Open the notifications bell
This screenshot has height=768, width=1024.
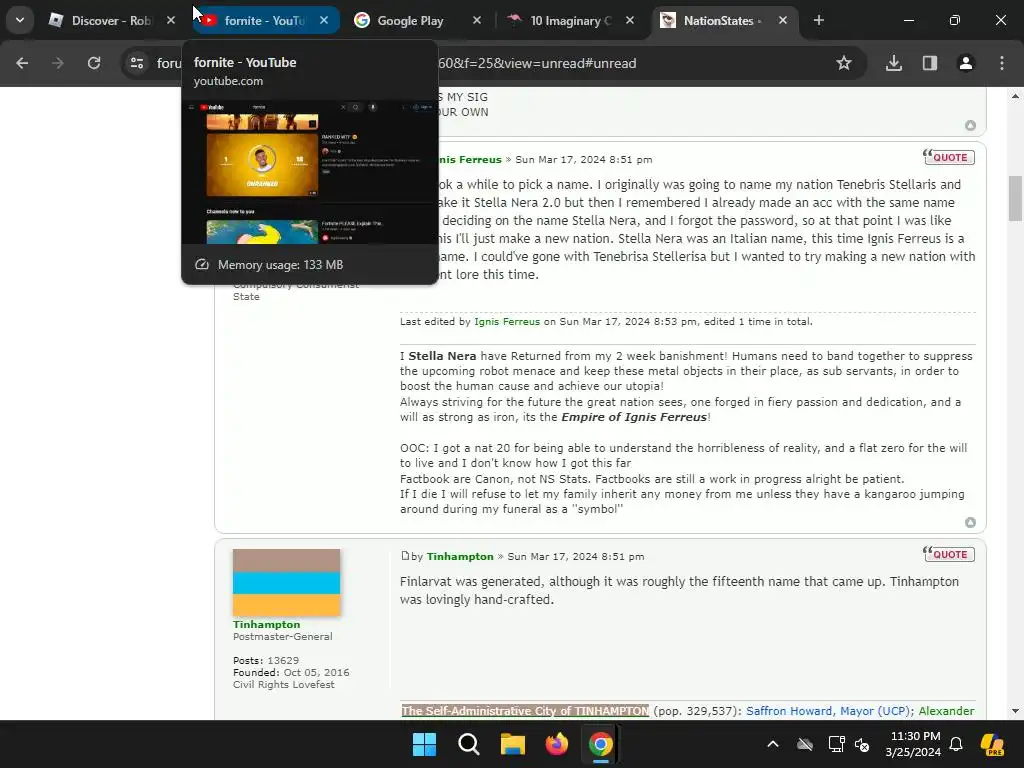coord(956,744)
